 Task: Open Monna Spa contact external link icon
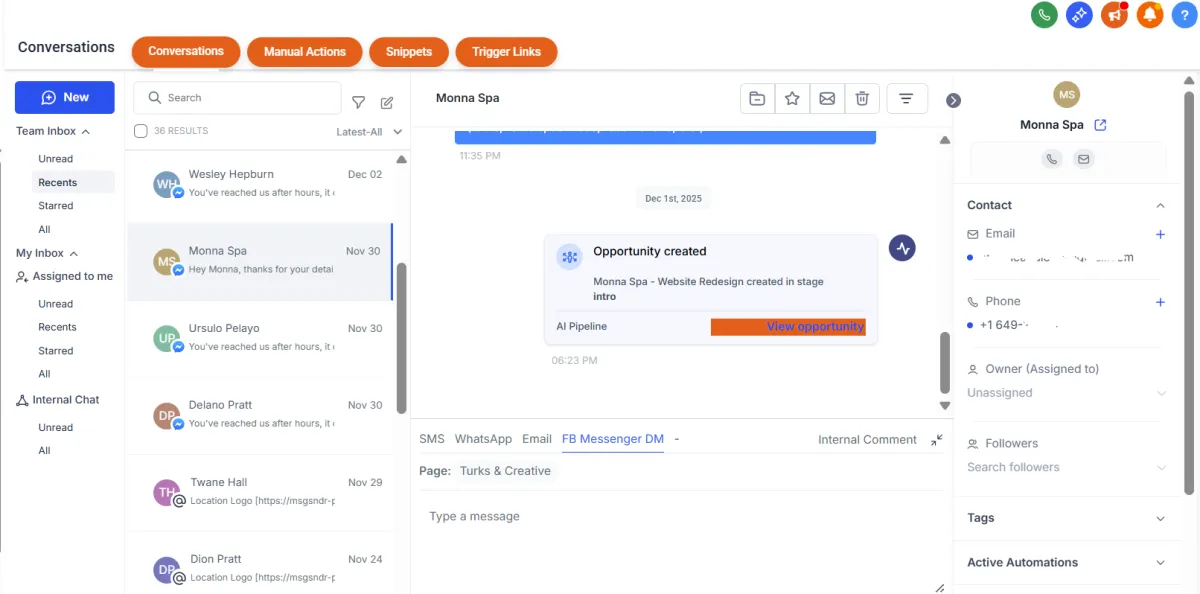tap(1100, 125)
